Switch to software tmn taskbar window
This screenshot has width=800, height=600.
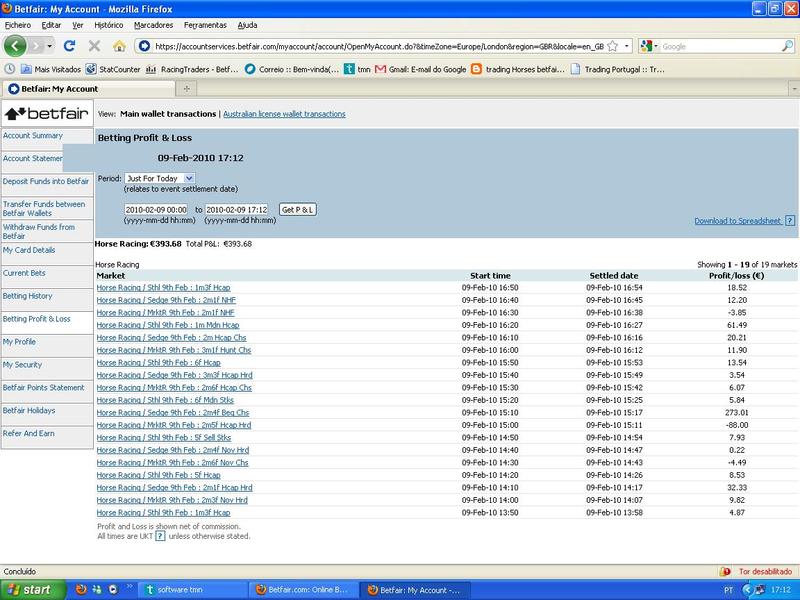coord(193,590)
